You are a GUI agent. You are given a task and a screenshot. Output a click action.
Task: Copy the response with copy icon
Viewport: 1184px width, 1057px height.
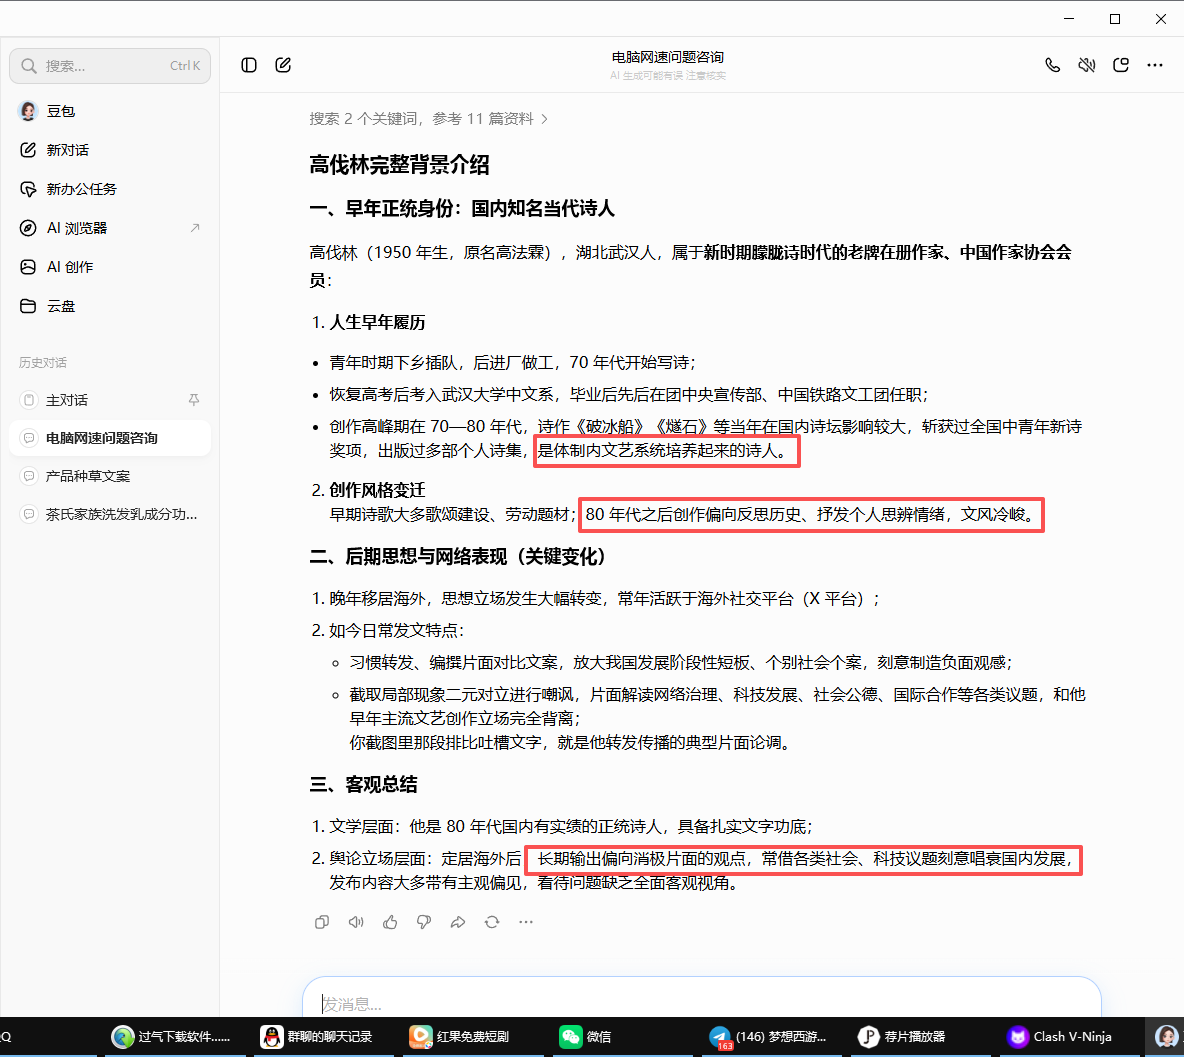coord(322,922)
